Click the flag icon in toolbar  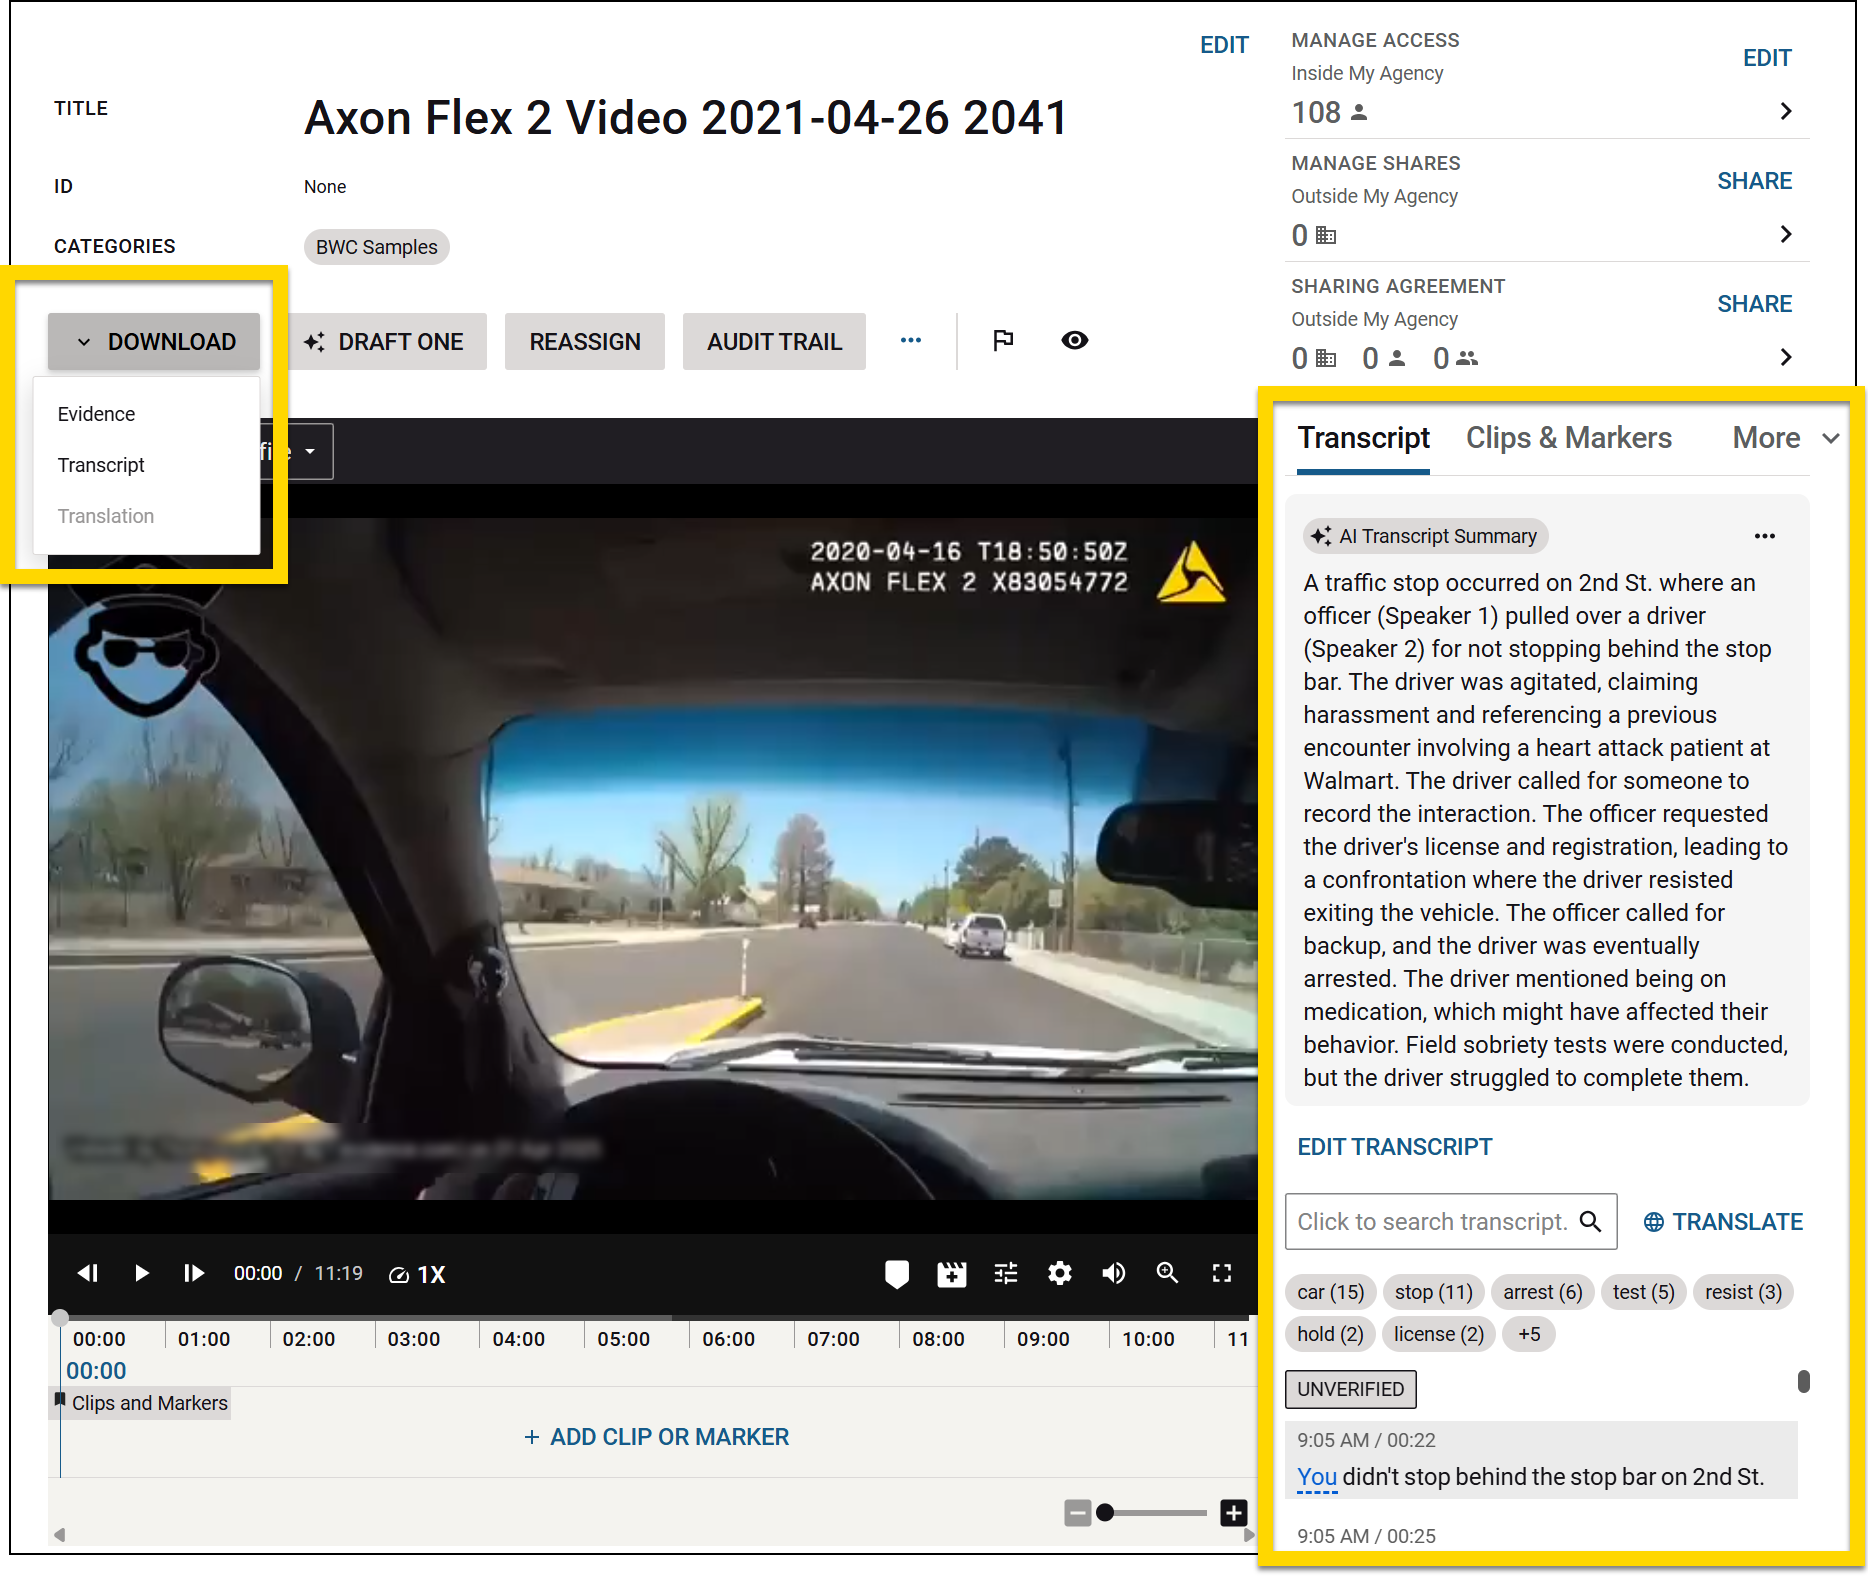click(x=1003, y=341)
